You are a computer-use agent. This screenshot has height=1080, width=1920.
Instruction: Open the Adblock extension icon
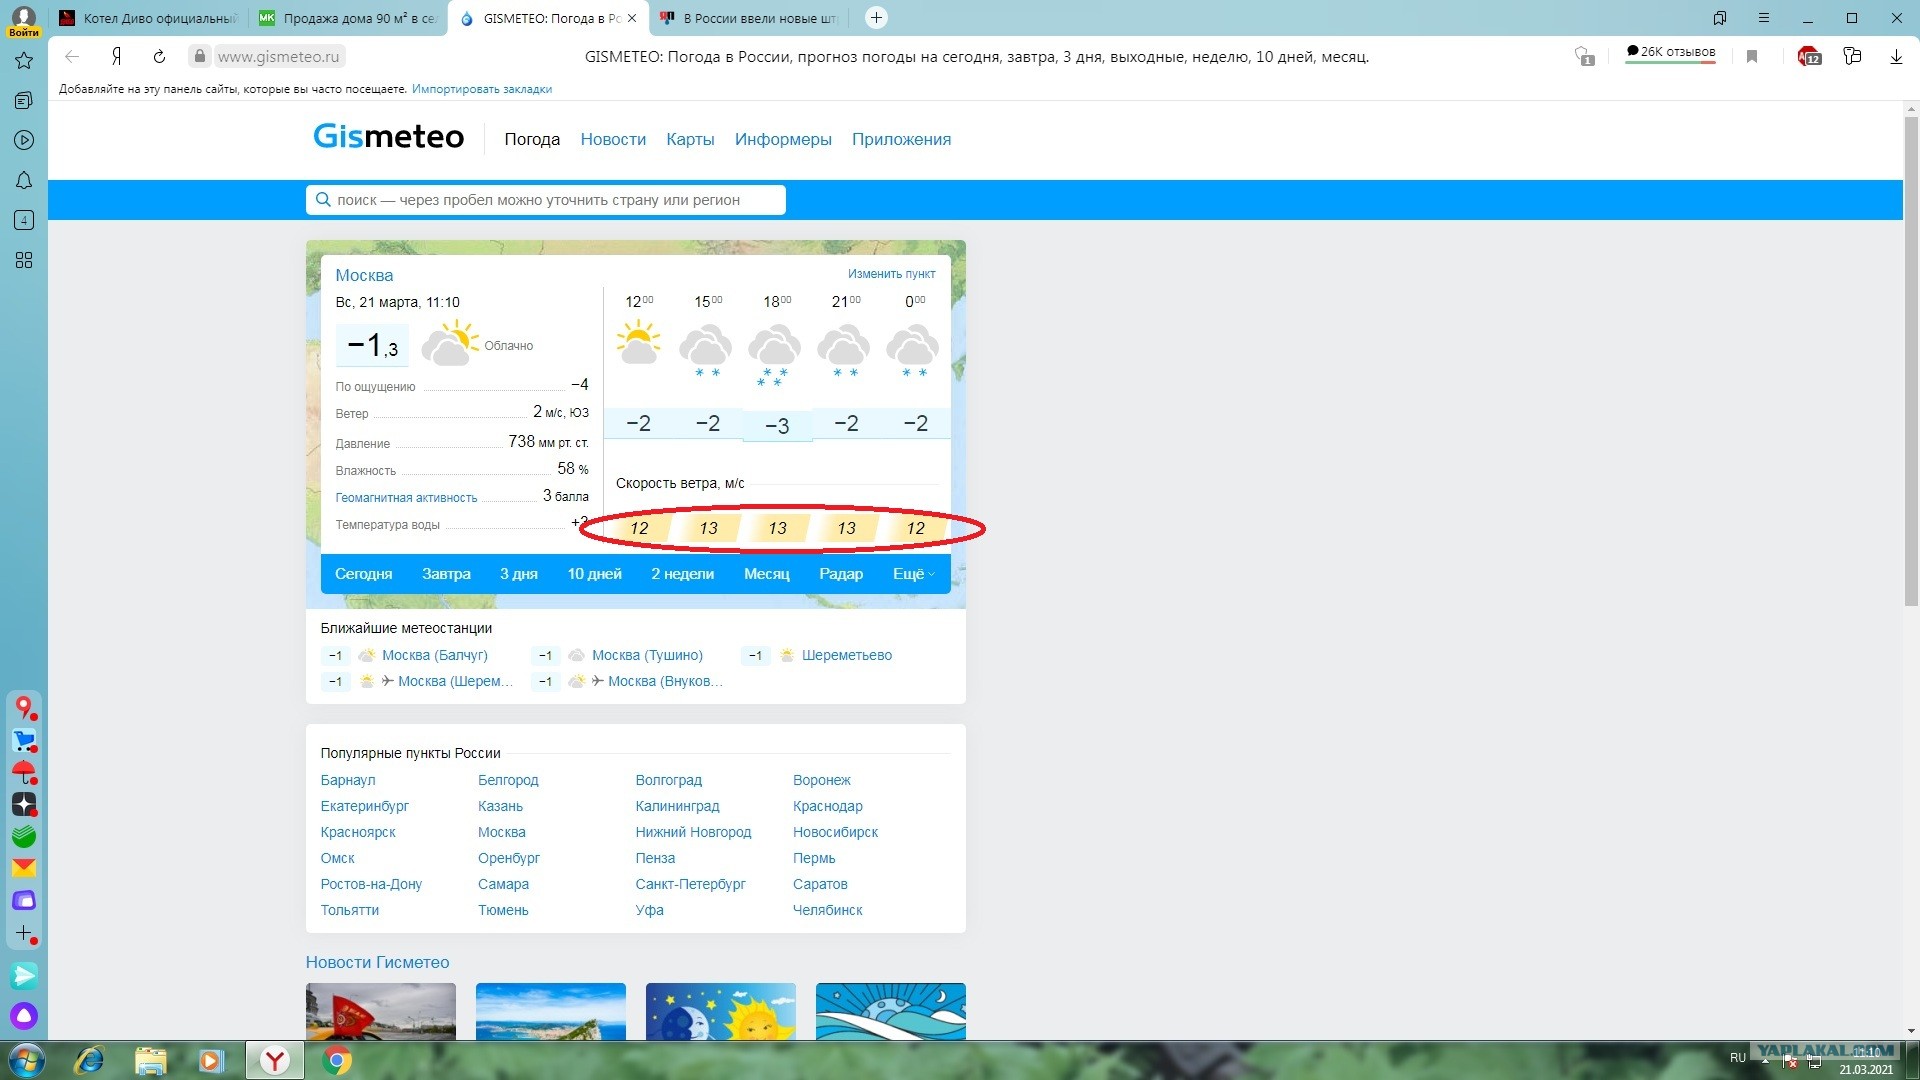coord(1809,57)
